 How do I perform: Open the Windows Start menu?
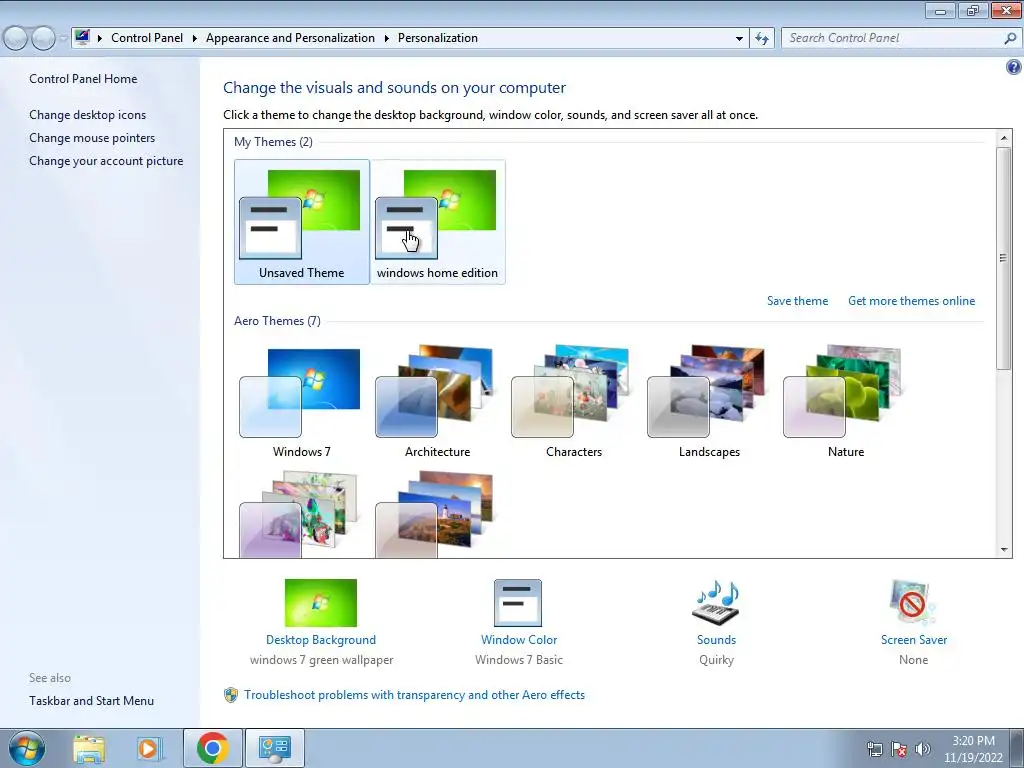click(27, 748)
